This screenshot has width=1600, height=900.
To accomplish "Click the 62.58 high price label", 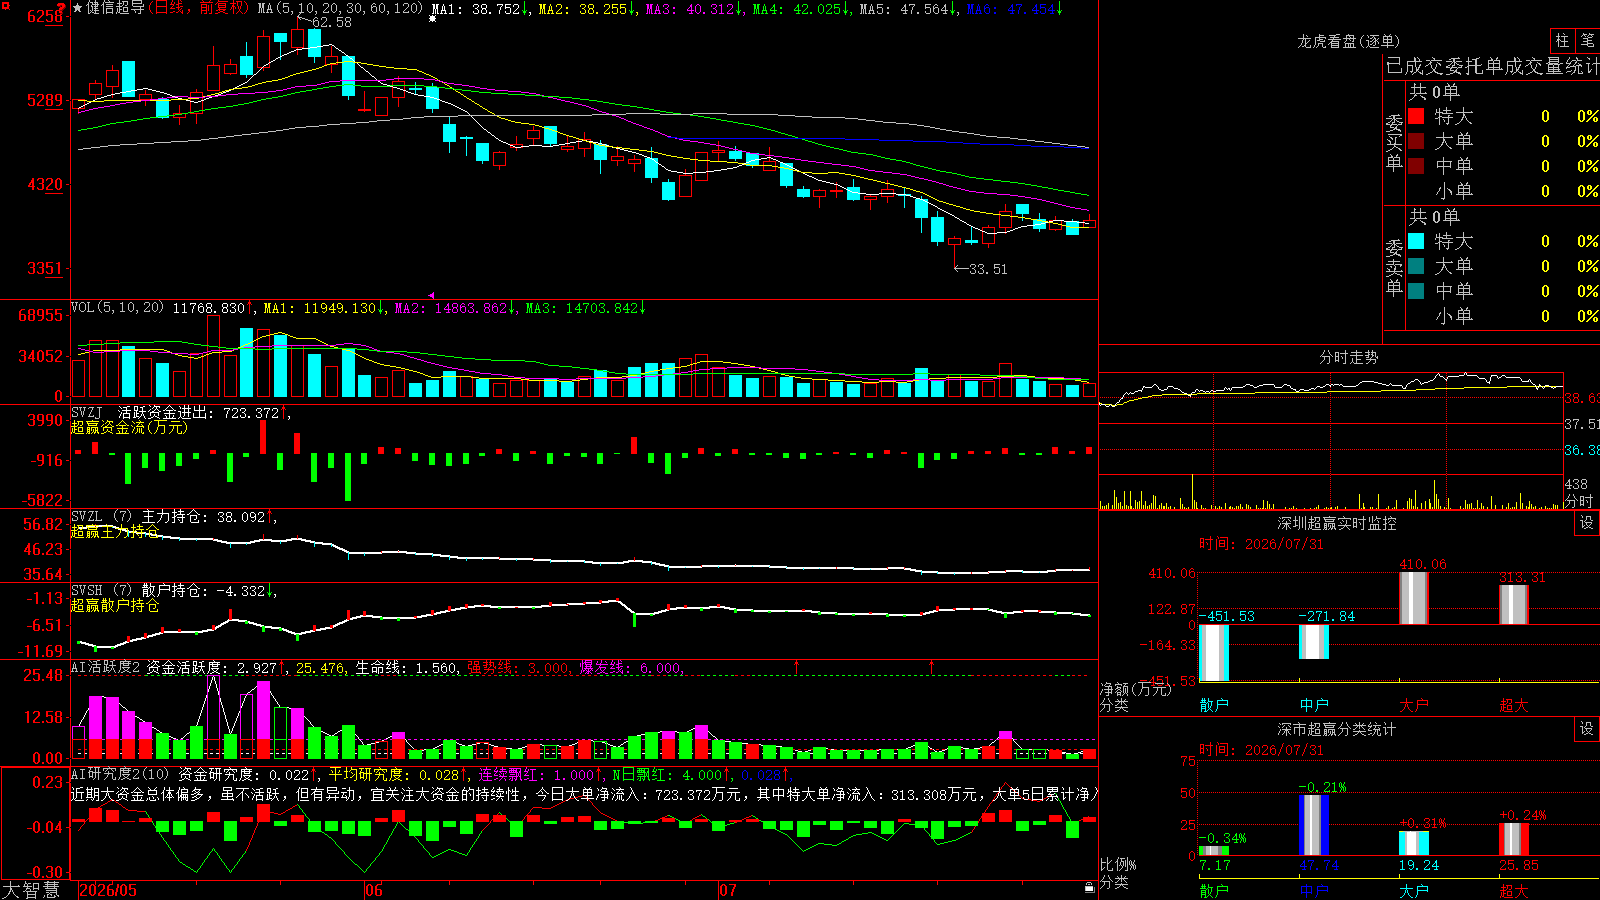I will tap(331, 22).
